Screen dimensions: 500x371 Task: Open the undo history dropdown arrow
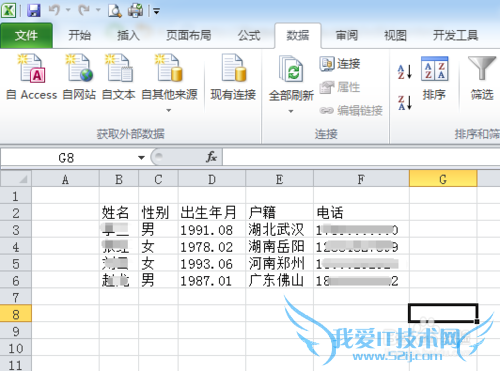tap(68, 10)
